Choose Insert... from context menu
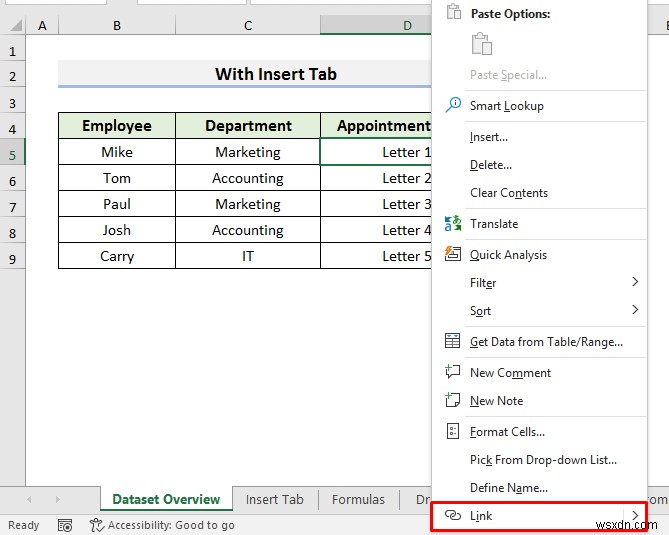The height and width of the screenshot is (535, 669). tap(539, 137)
